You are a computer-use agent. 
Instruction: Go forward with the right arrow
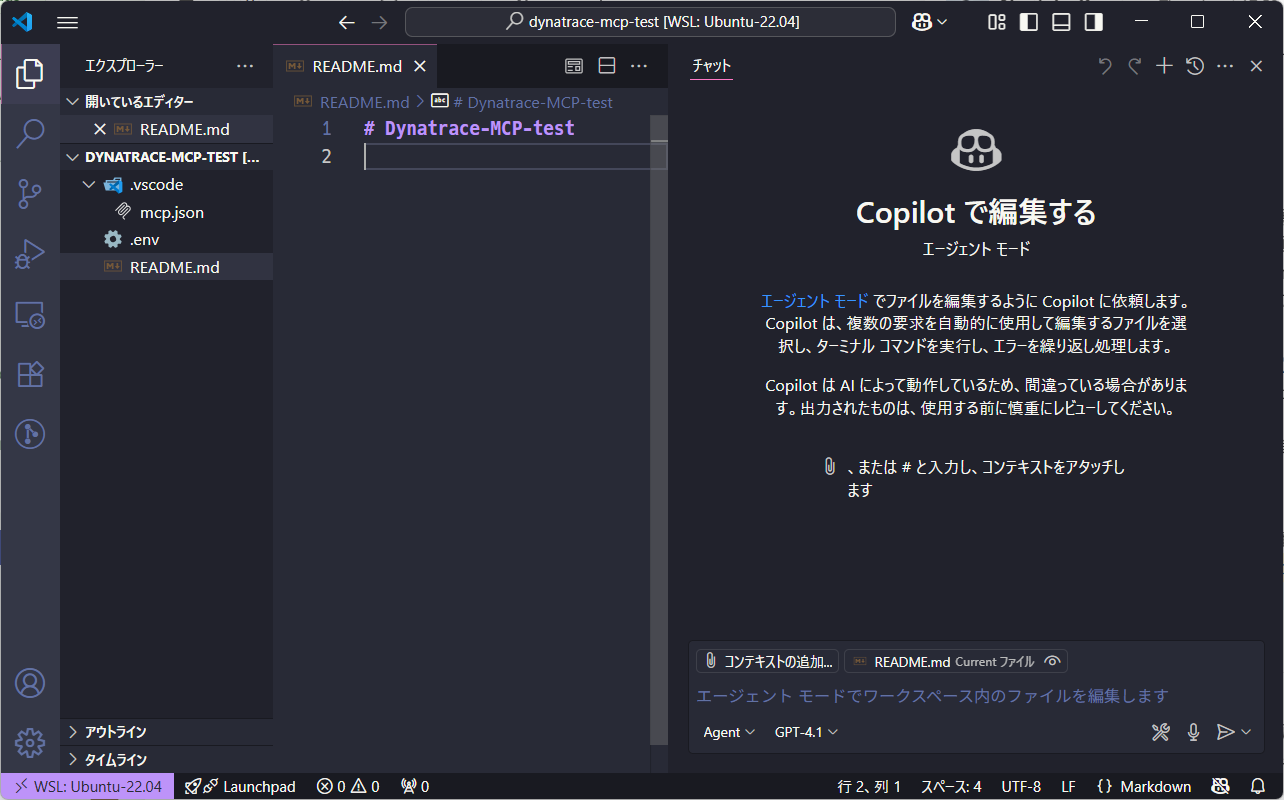[379, 22]
